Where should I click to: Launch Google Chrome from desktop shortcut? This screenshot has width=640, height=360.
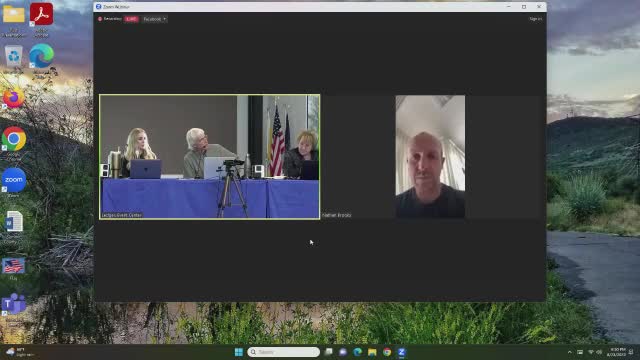point(13,139)
